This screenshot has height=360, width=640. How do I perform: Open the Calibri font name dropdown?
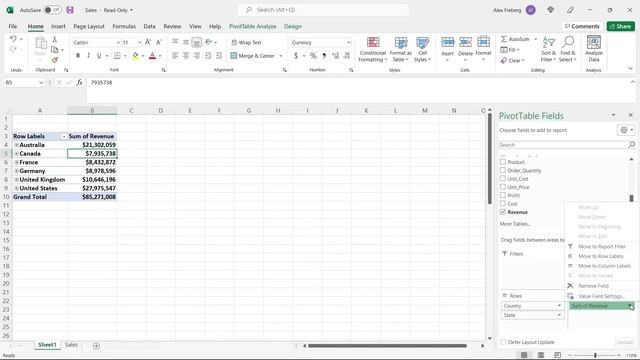coord(118,42)
